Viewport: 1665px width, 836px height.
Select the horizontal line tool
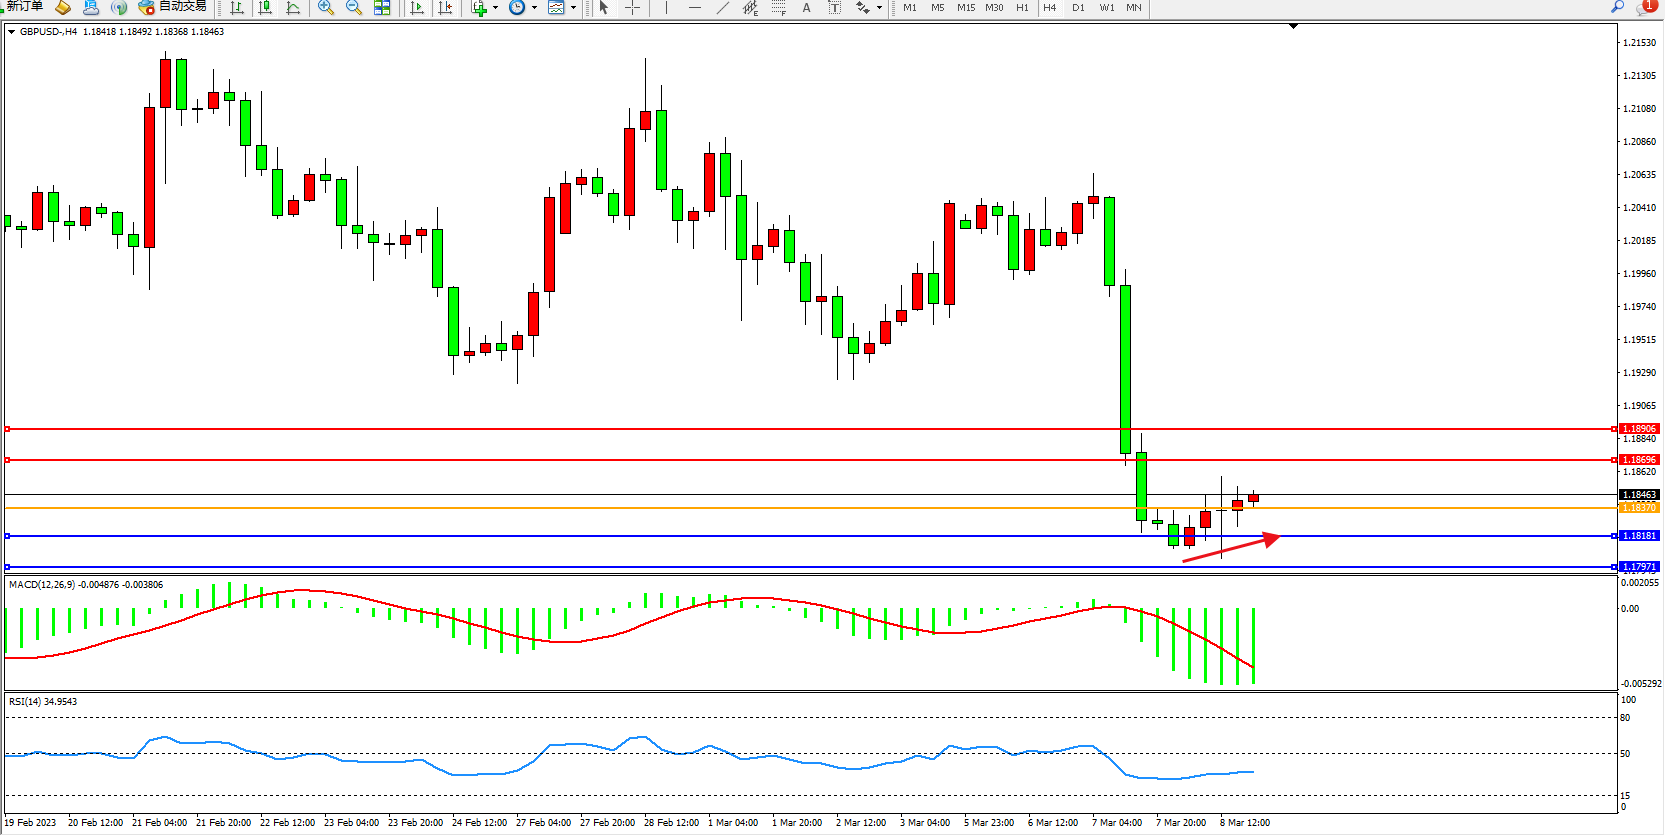(x=695, y=8)
